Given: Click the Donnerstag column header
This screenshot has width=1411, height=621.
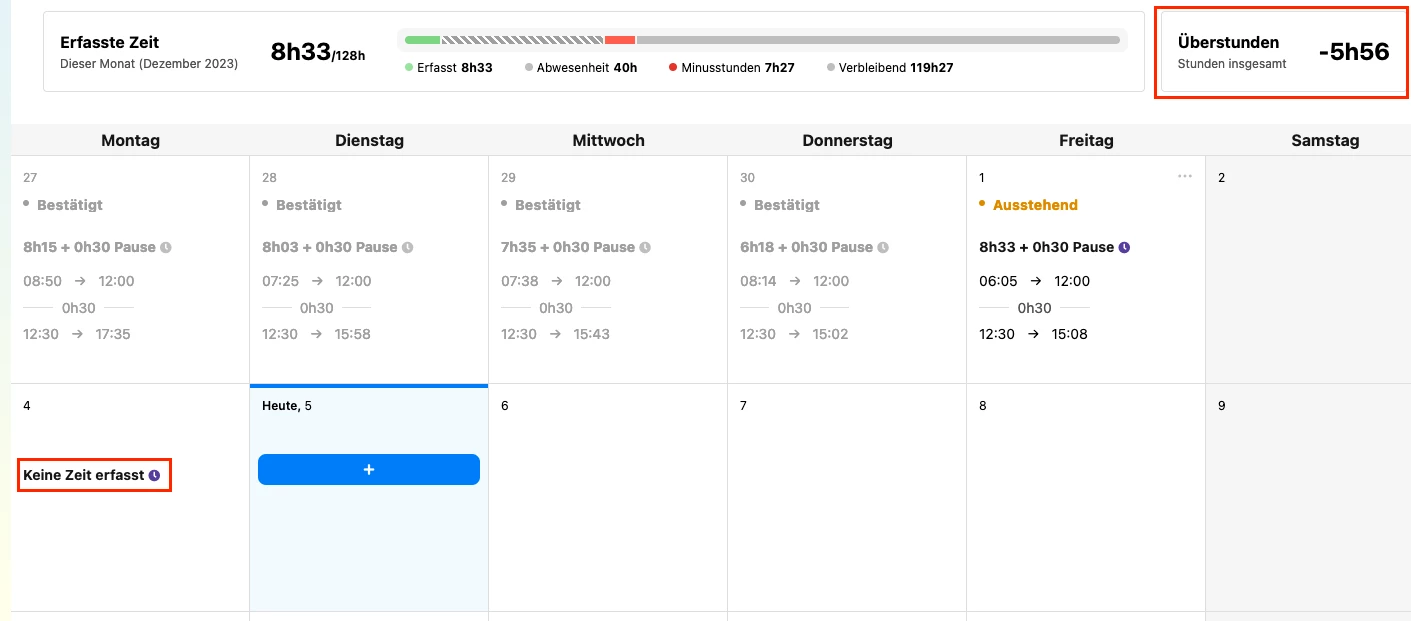Looking at the screenshot, I should coord(847,141).
